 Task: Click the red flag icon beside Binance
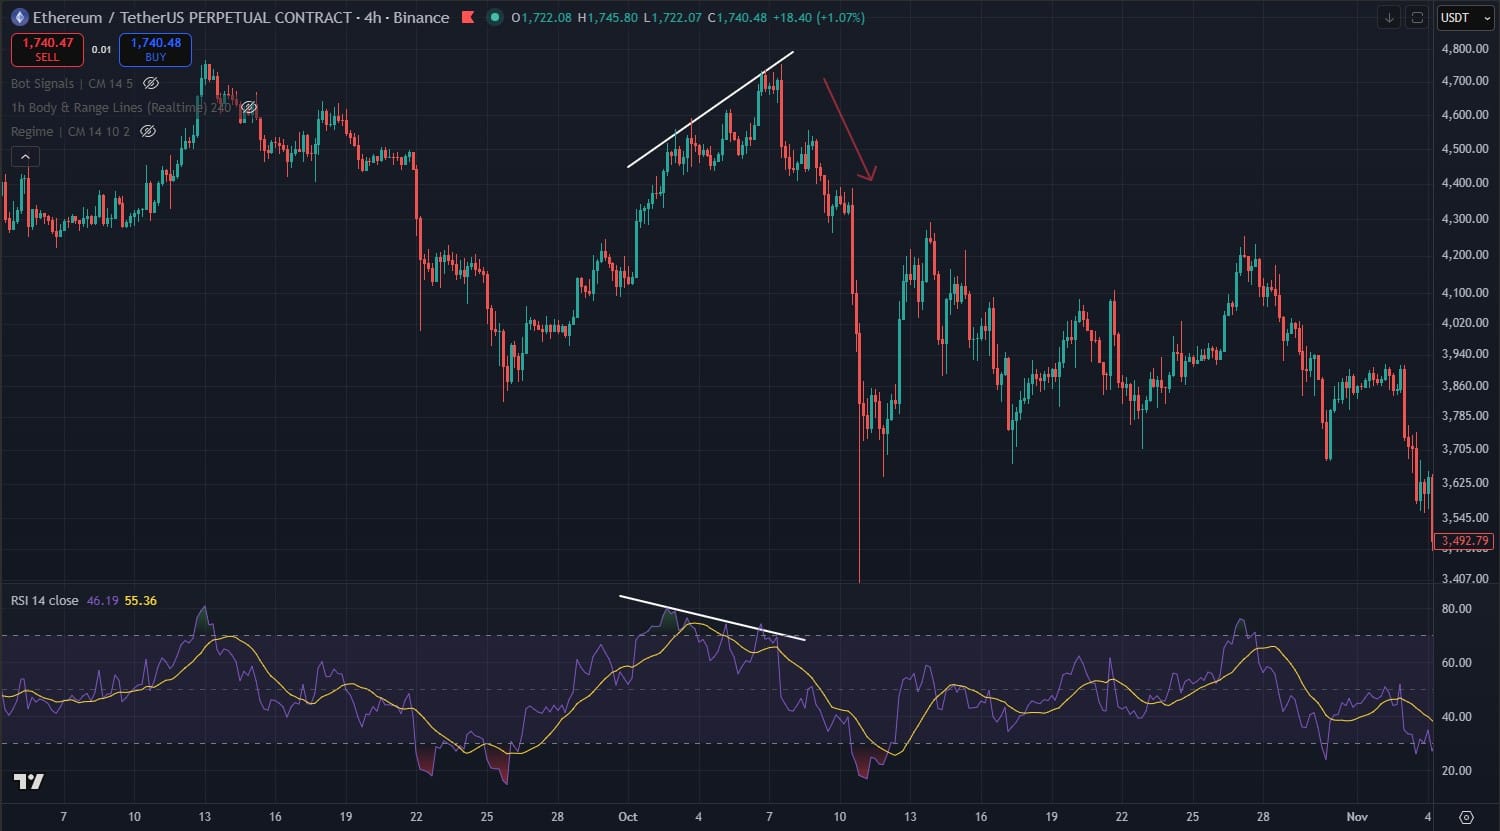[467, 17]
